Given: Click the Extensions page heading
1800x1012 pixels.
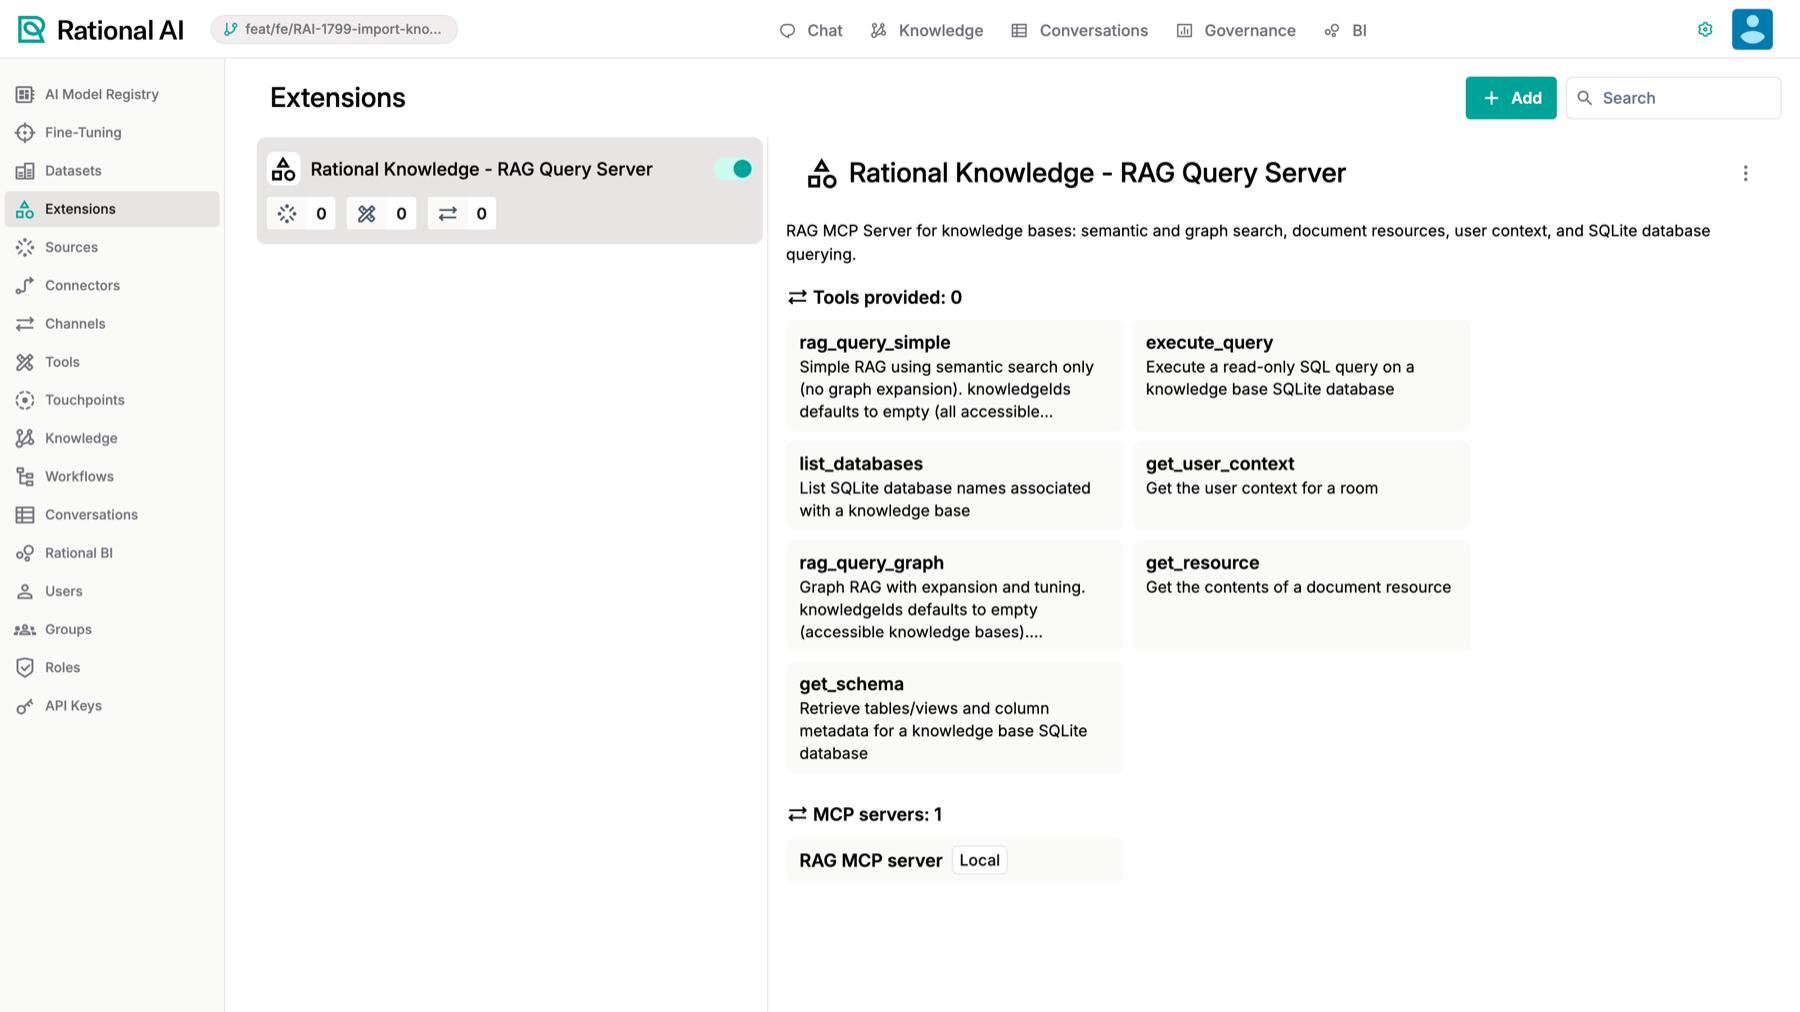Looking at the screenshot, I should pos(338,98).
